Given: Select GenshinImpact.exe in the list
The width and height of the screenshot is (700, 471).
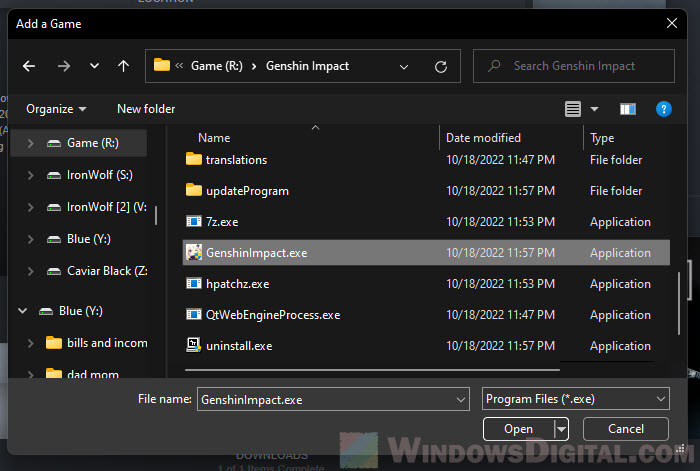Looking at the screenshot, I should [426, 253].
